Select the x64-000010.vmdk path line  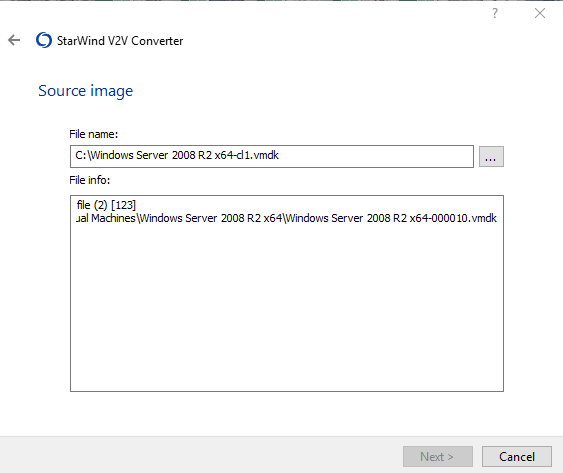pyautogui.click(x=286, y=218)
